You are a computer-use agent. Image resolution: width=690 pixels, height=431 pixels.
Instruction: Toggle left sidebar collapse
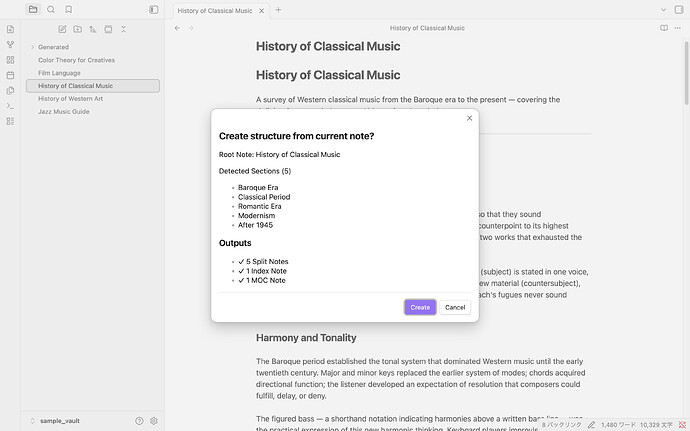pos(154,9)
